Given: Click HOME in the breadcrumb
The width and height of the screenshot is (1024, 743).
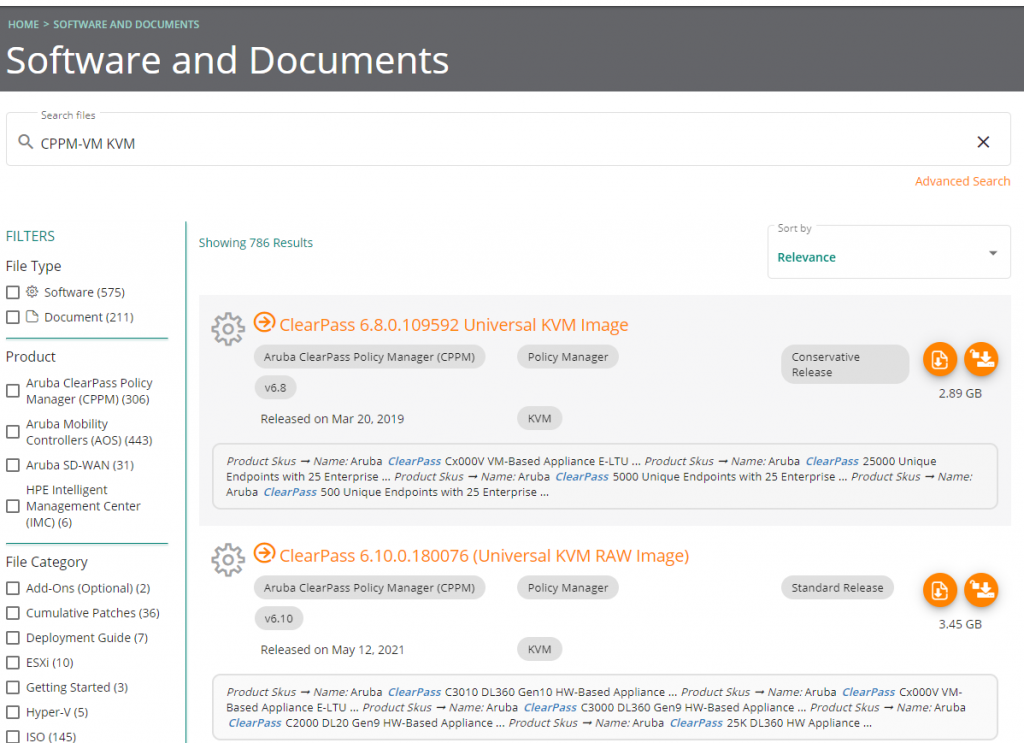Looking at the screenshot, I should point(23,24).
